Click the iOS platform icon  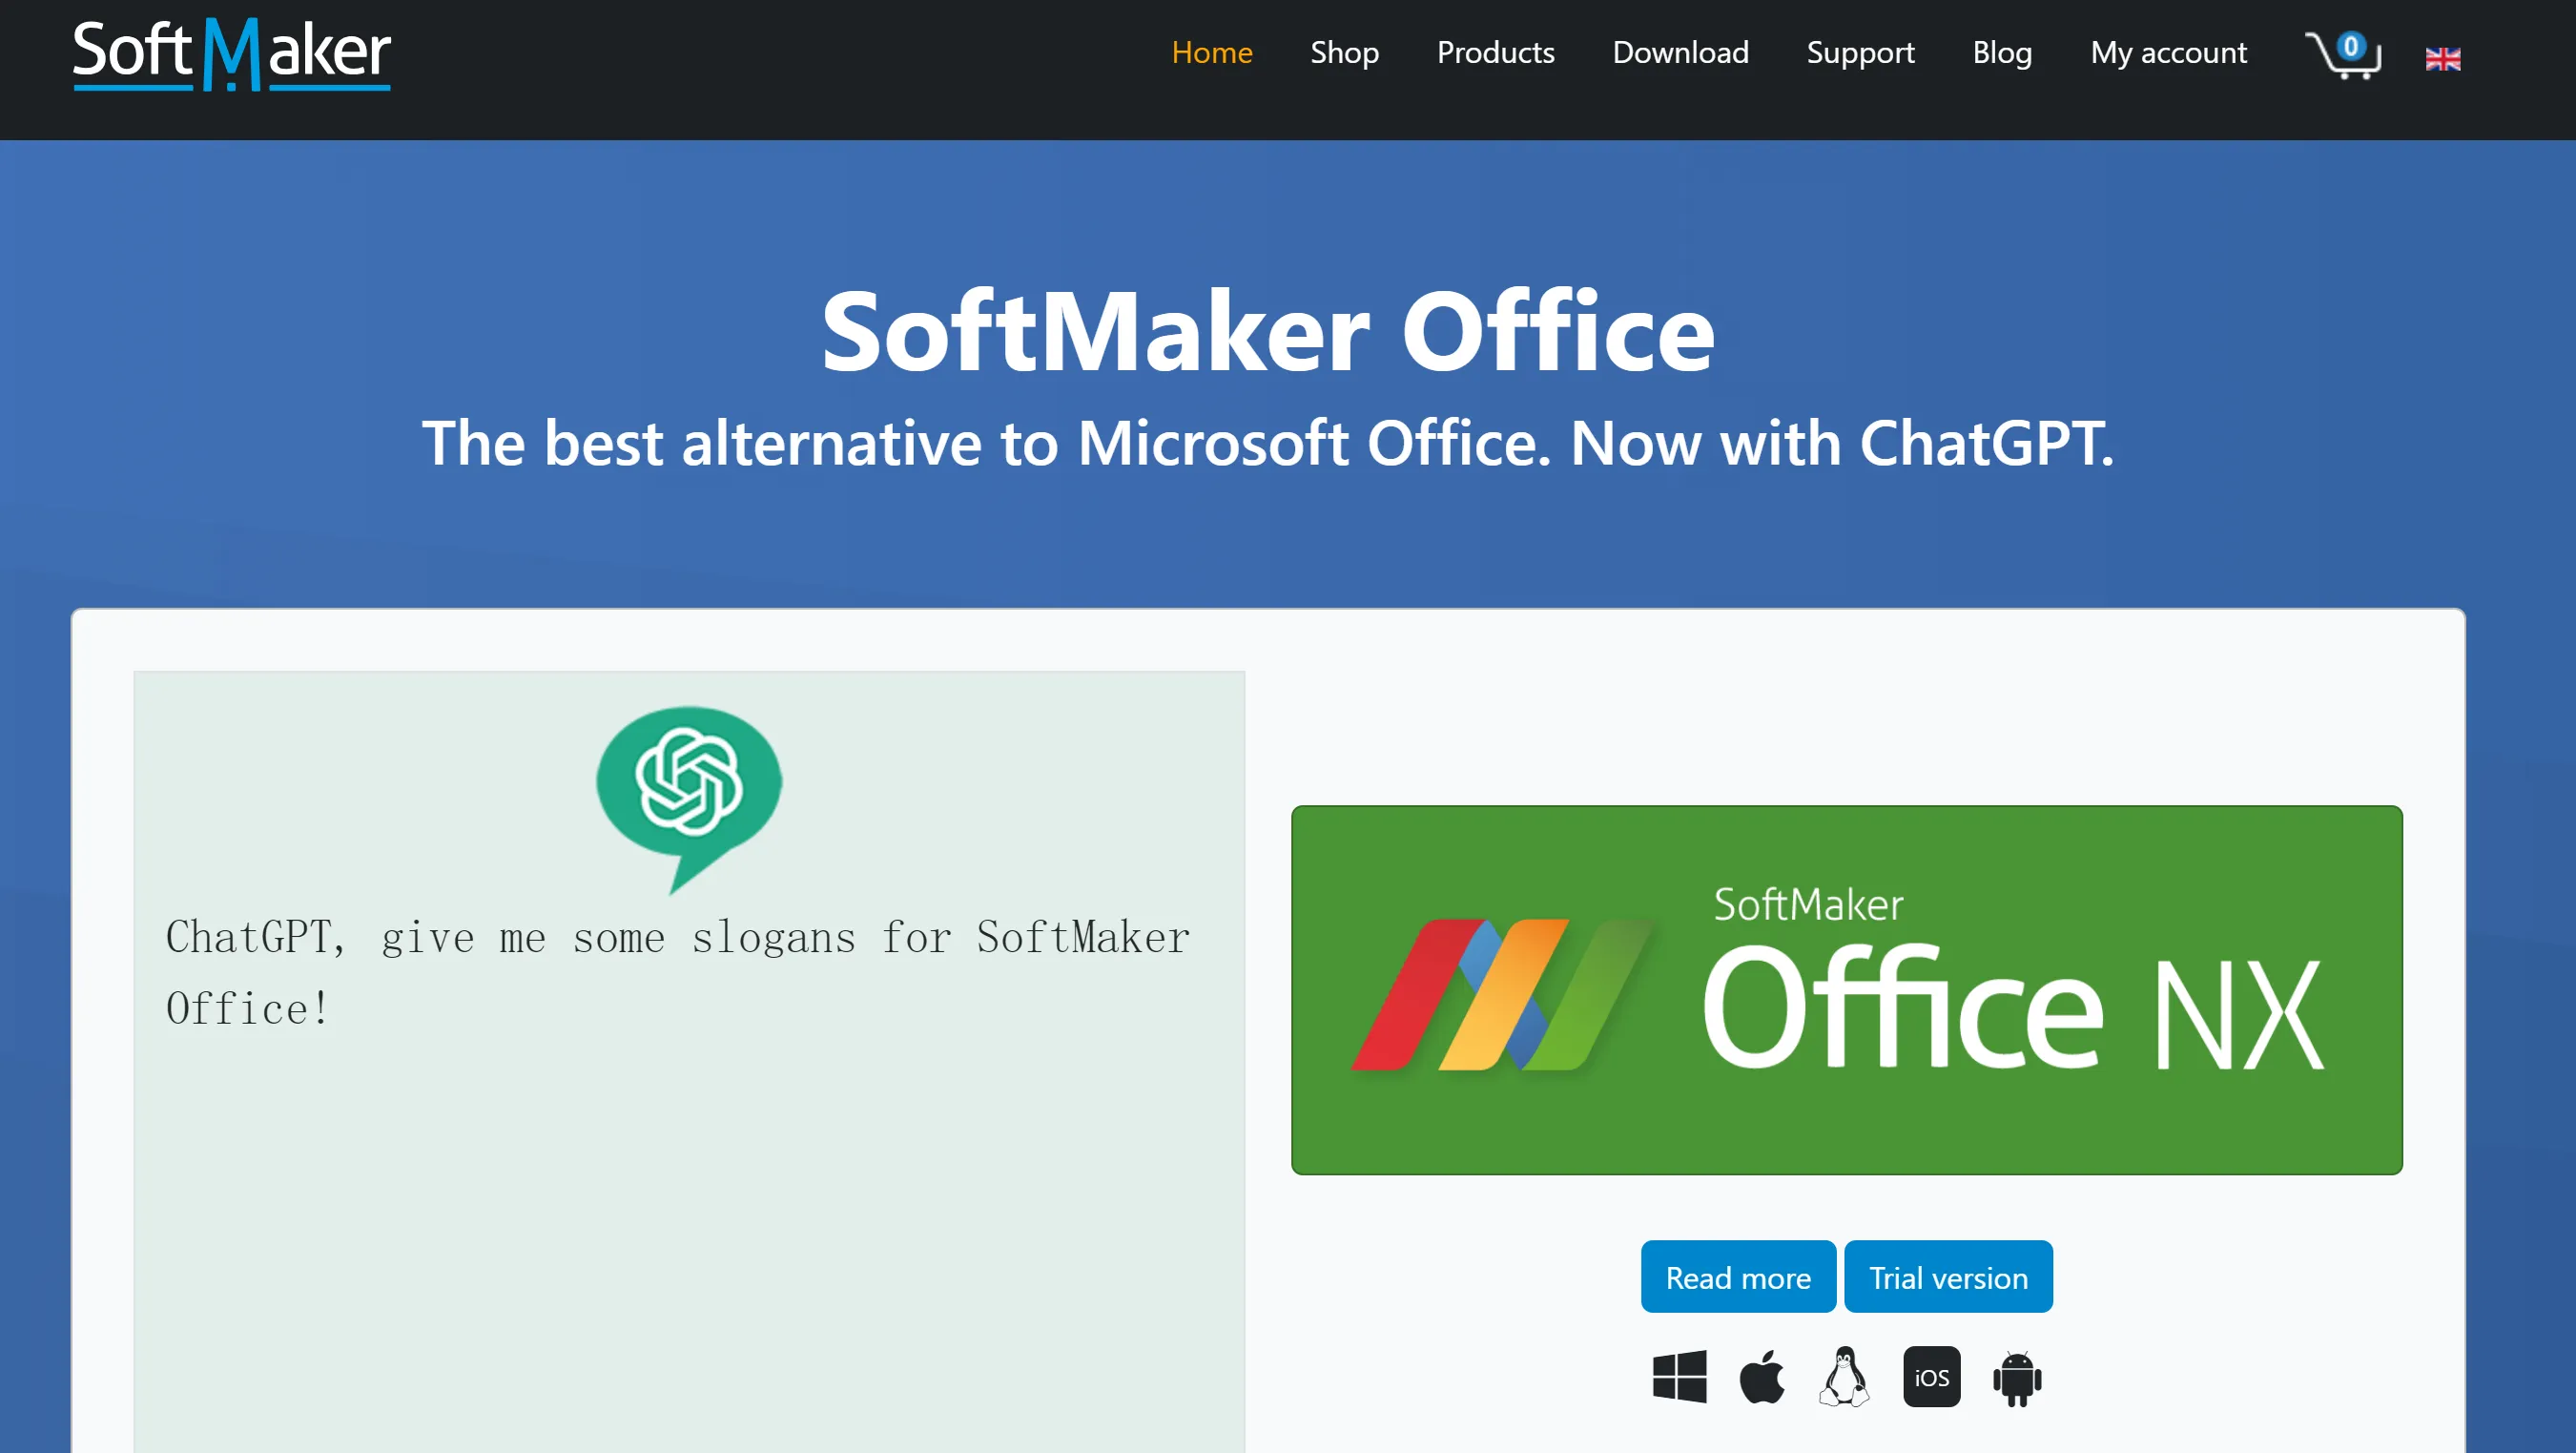1931,1377
